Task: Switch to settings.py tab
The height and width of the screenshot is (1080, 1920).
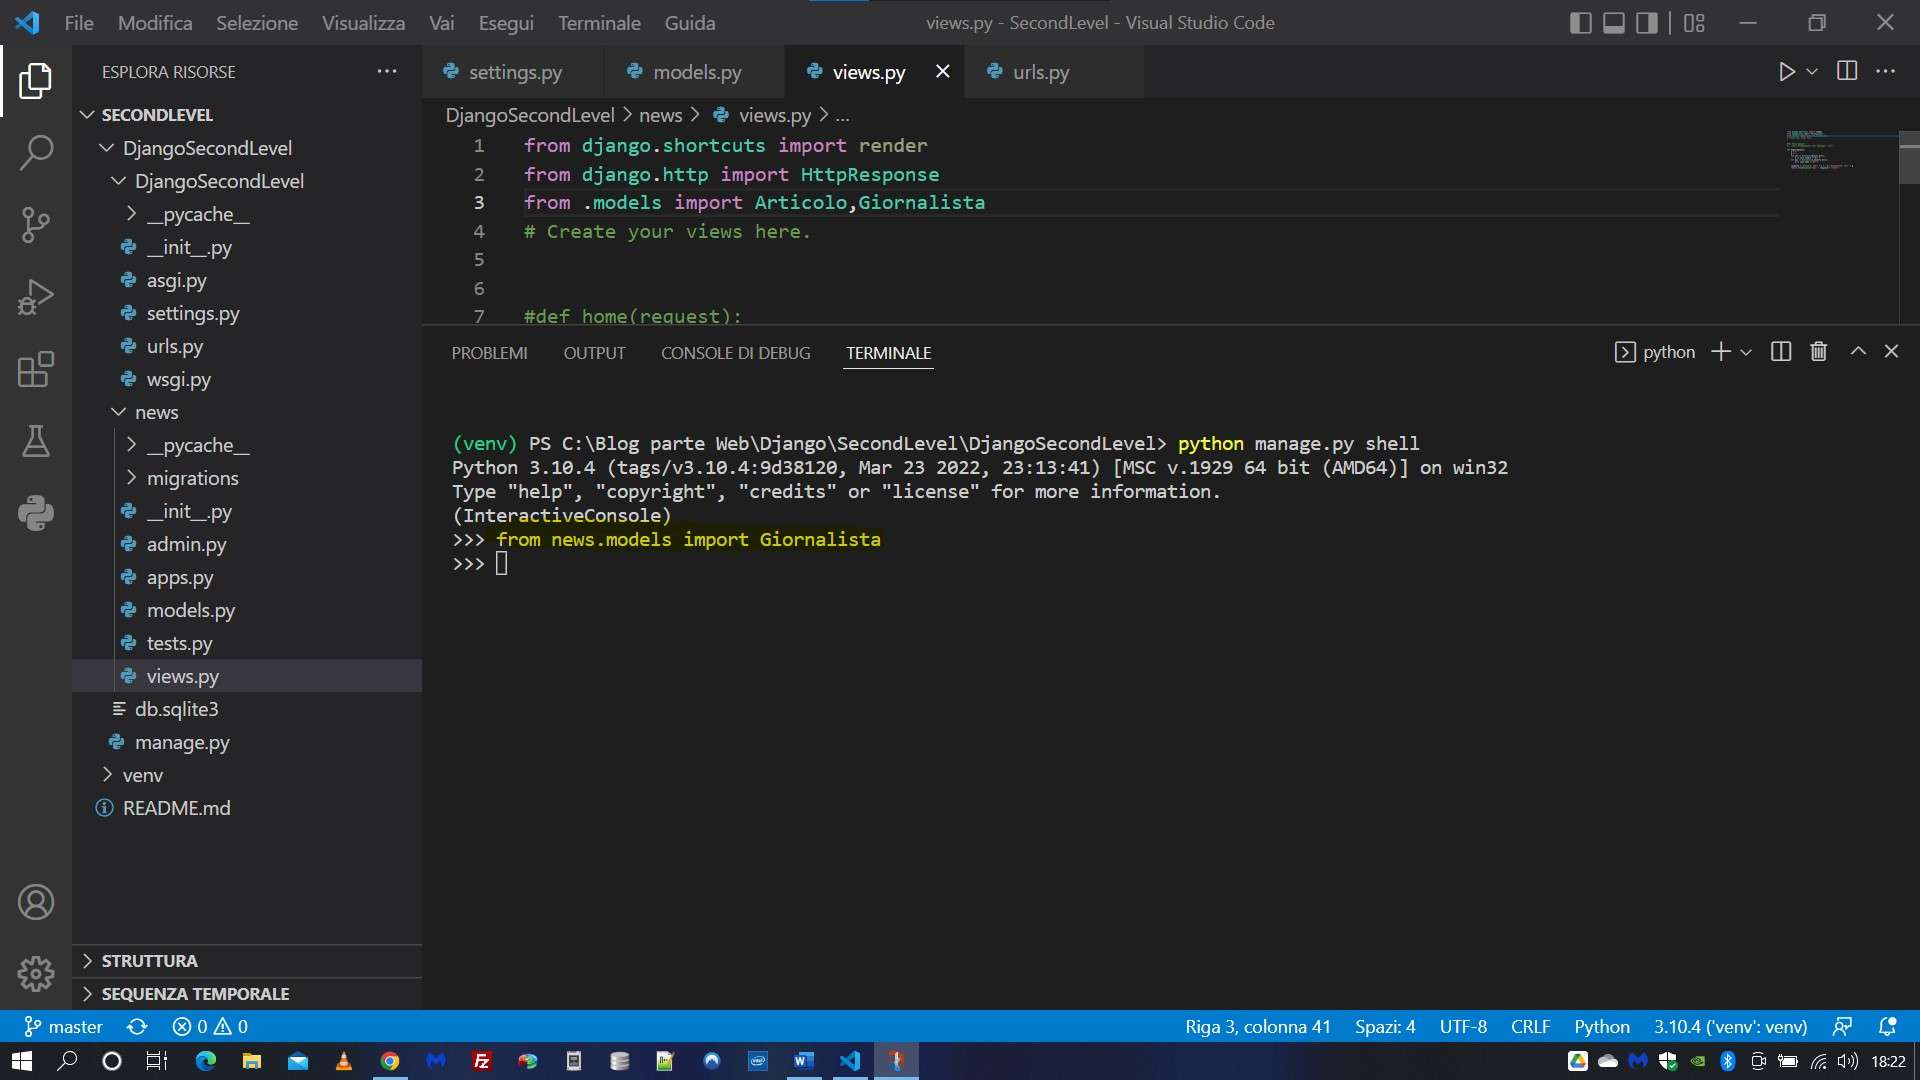Action: tap(515, 72)
